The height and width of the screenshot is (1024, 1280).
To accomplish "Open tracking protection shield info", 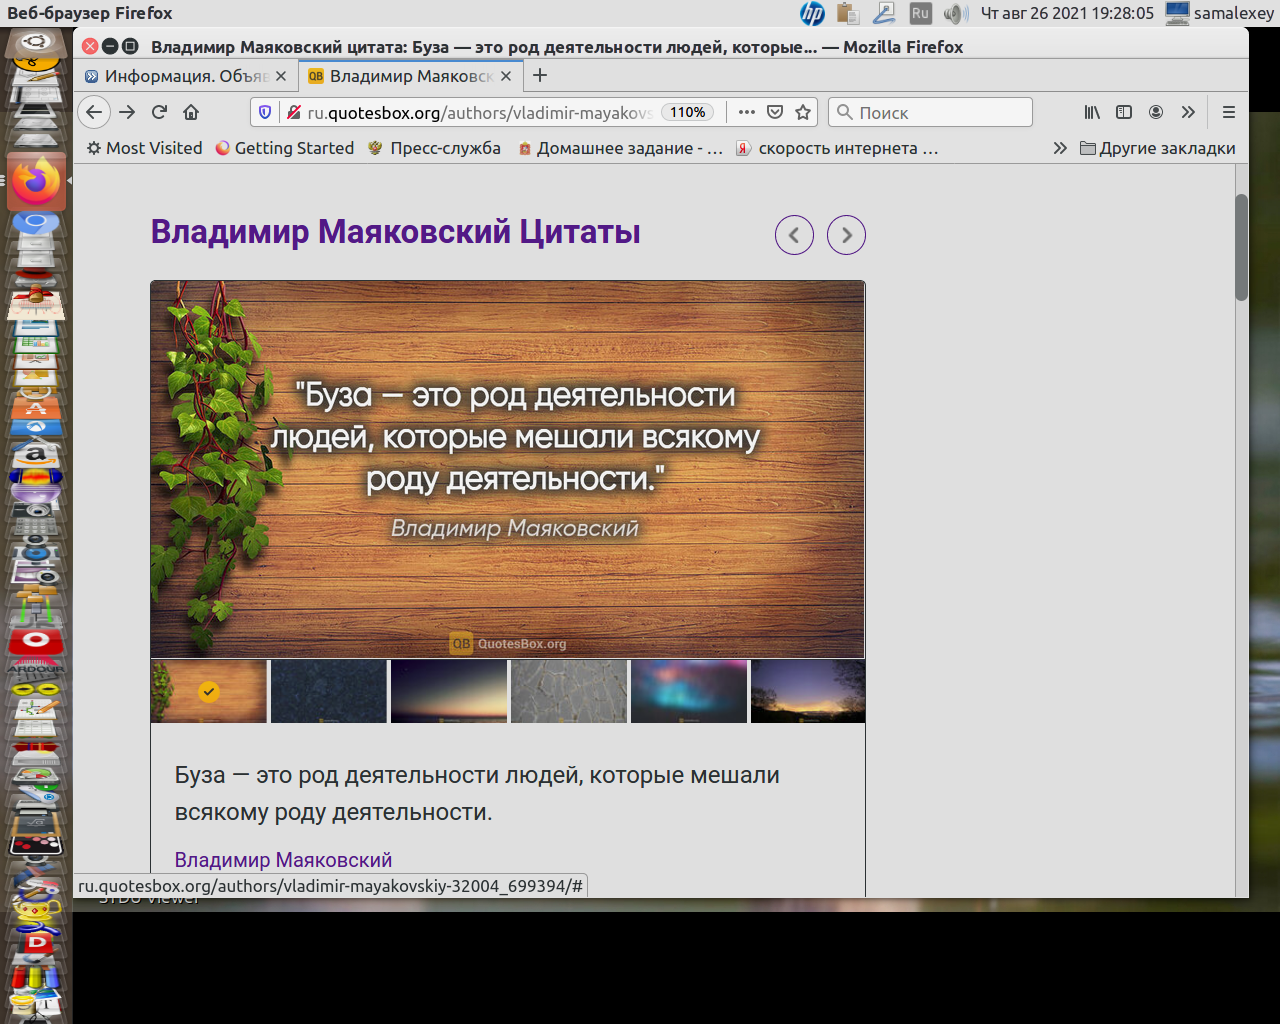I will tap(265, 112).
